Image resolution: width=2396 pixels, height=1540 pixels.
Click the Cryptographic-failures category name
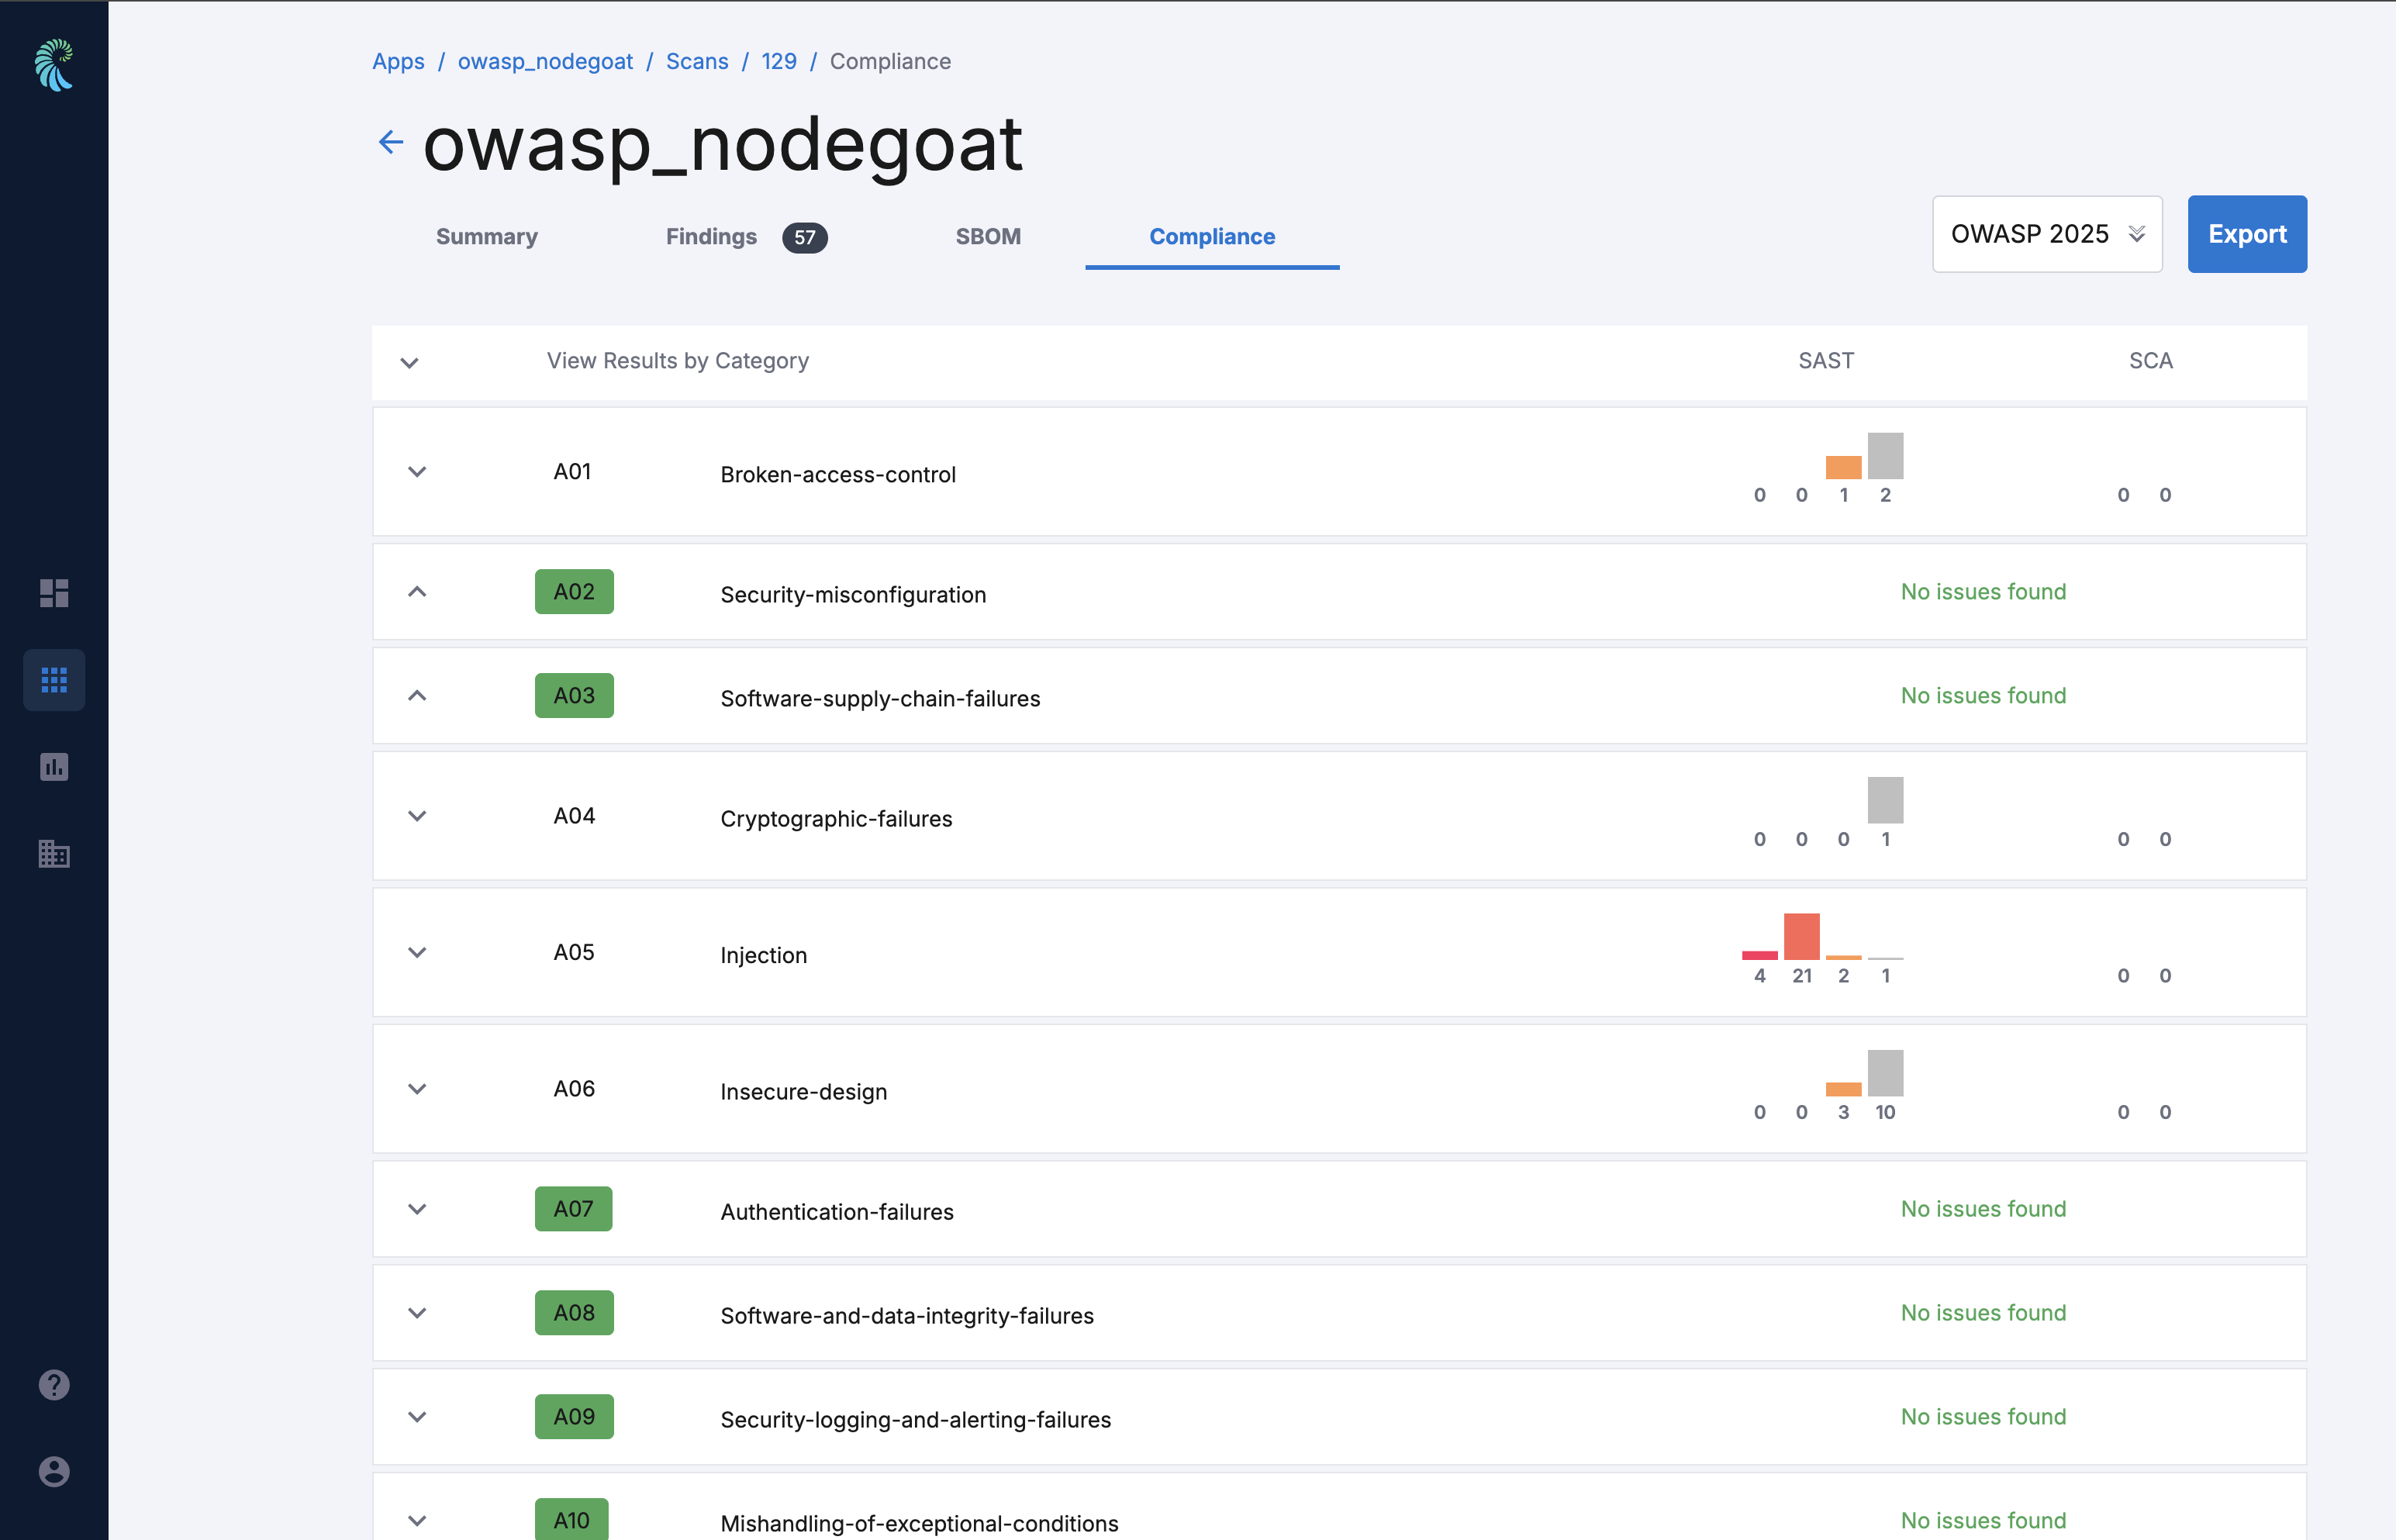click(836, 819)
